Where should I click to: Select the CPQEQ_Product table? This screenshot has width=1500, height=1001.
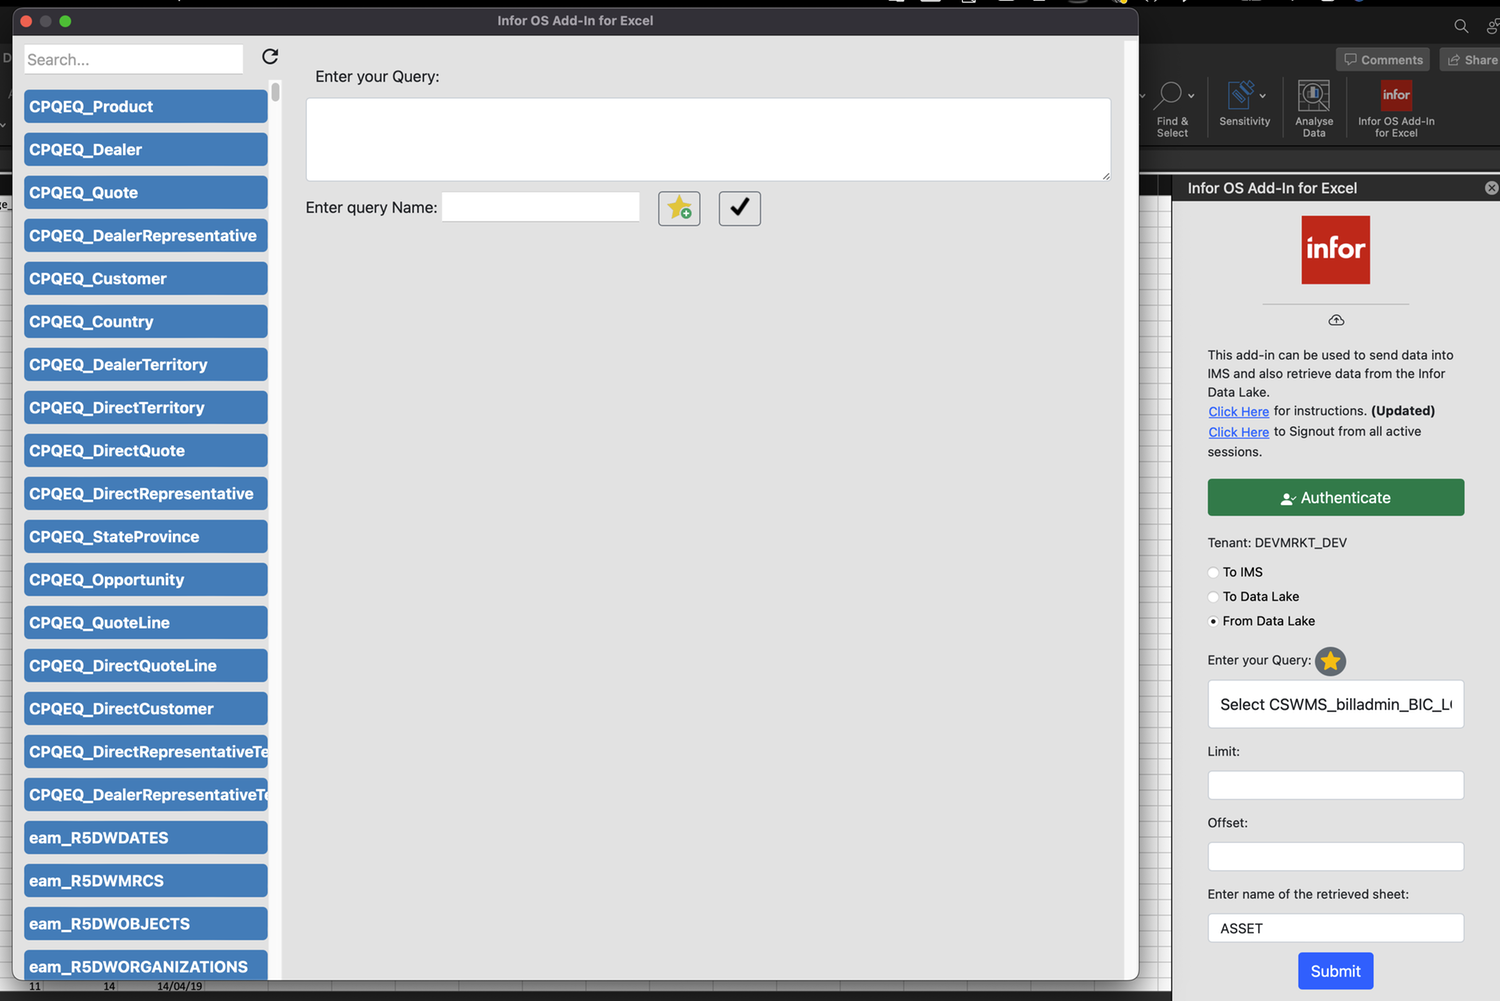coord(146,106)
